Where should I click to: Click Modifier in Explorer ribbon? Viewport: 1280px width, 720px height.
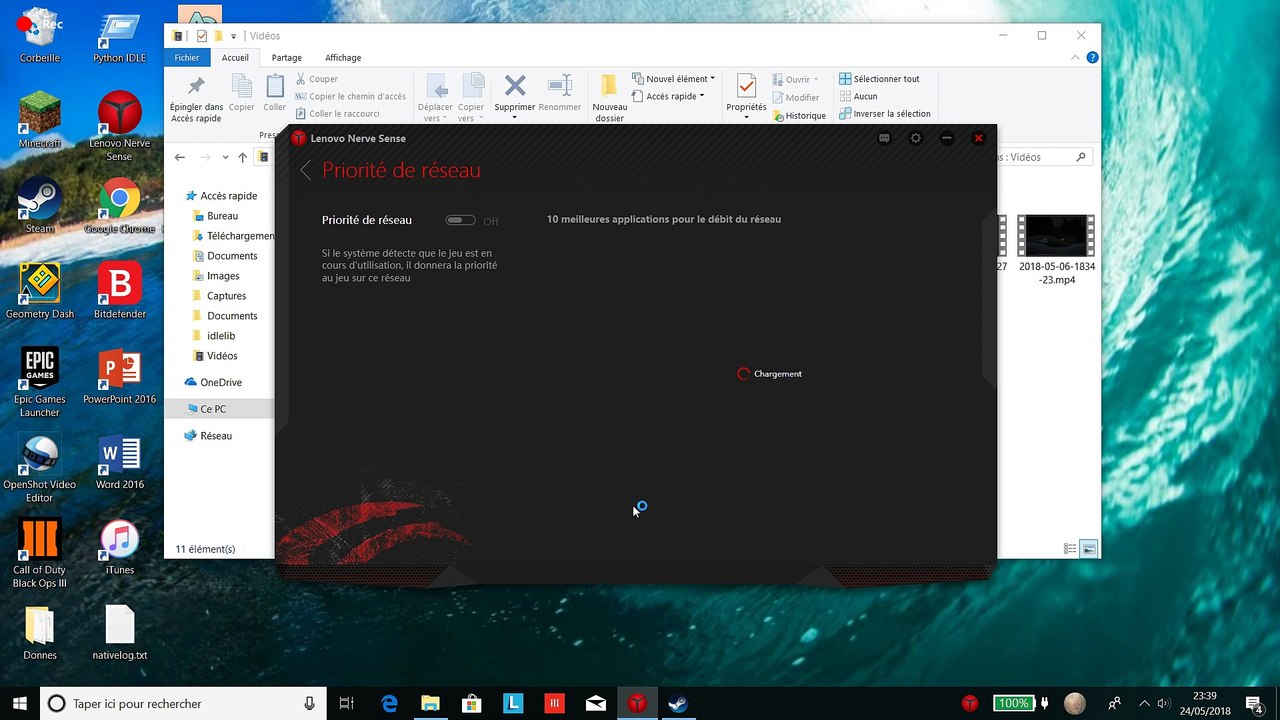coord(796,98)
